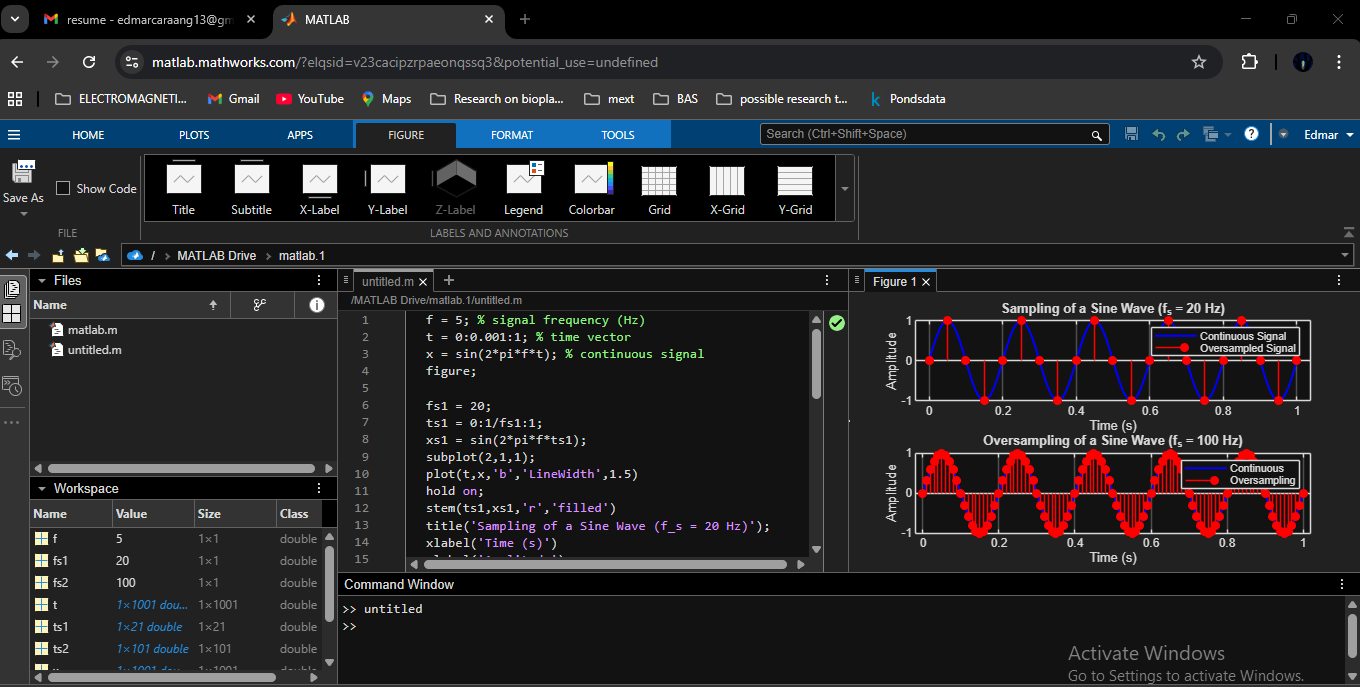
Task: Click the X-Label annotation icon
Action: pos(319,188)
